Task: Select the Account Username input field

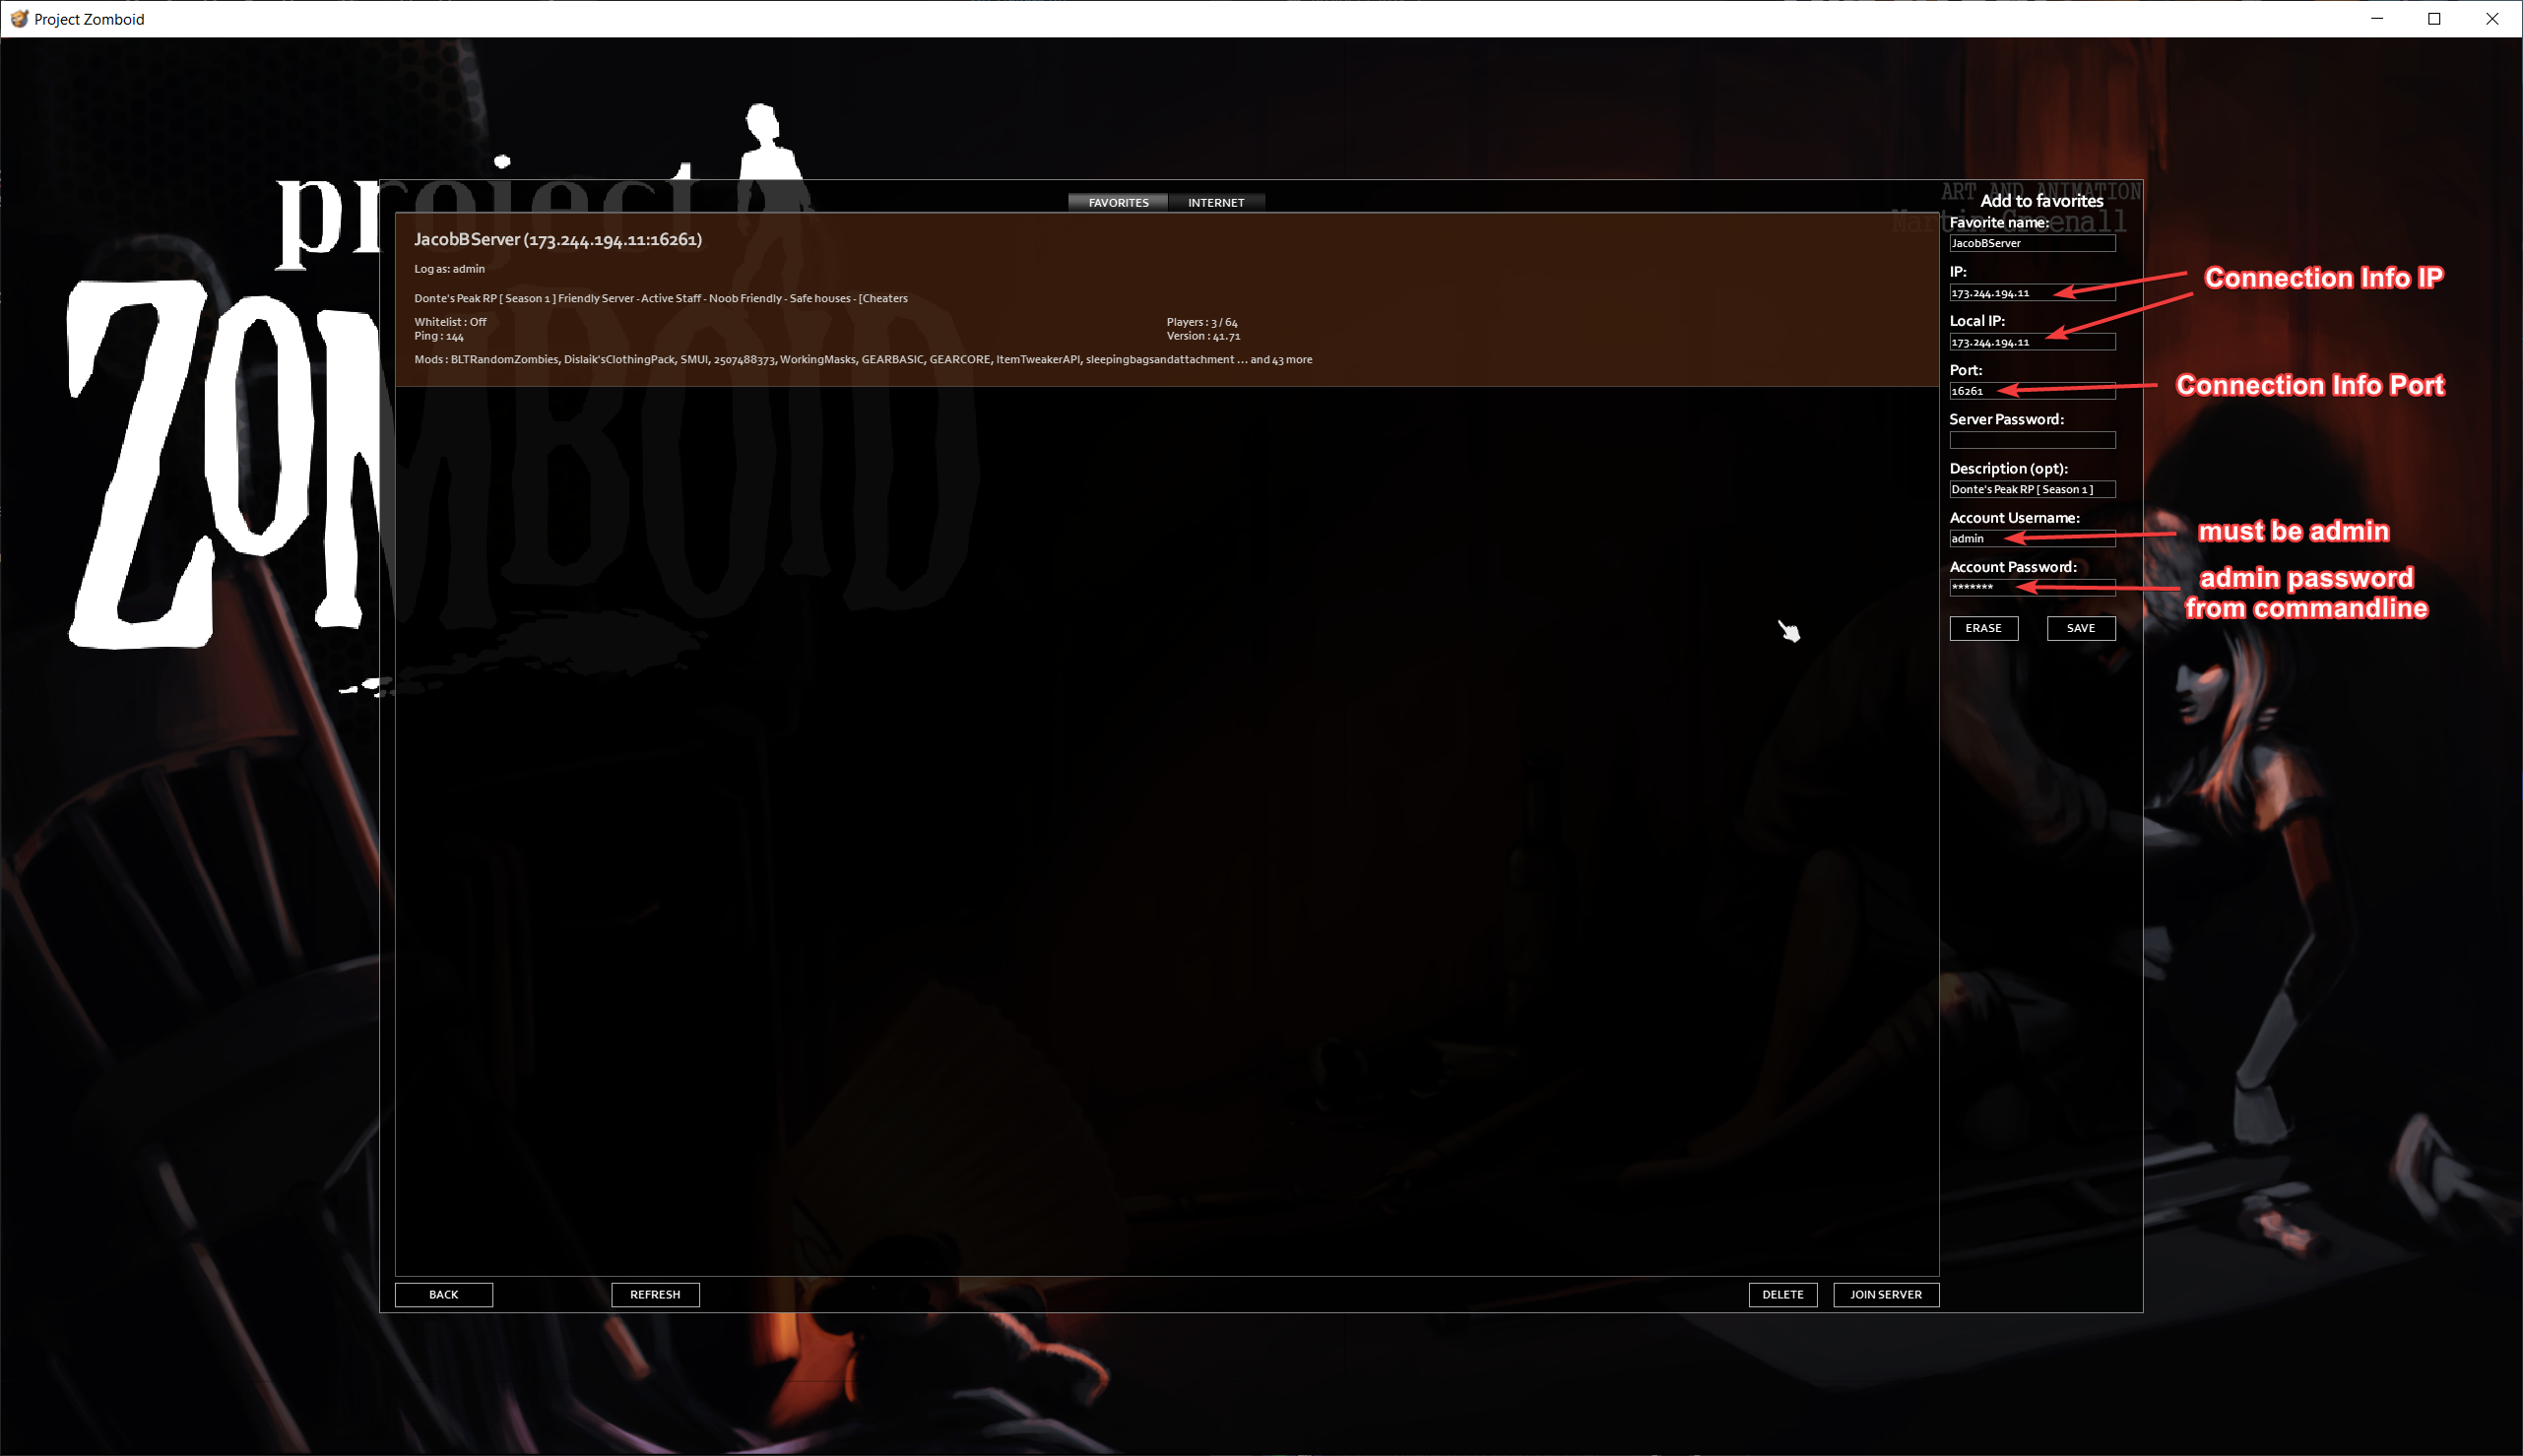Action: pos(2031,538)
